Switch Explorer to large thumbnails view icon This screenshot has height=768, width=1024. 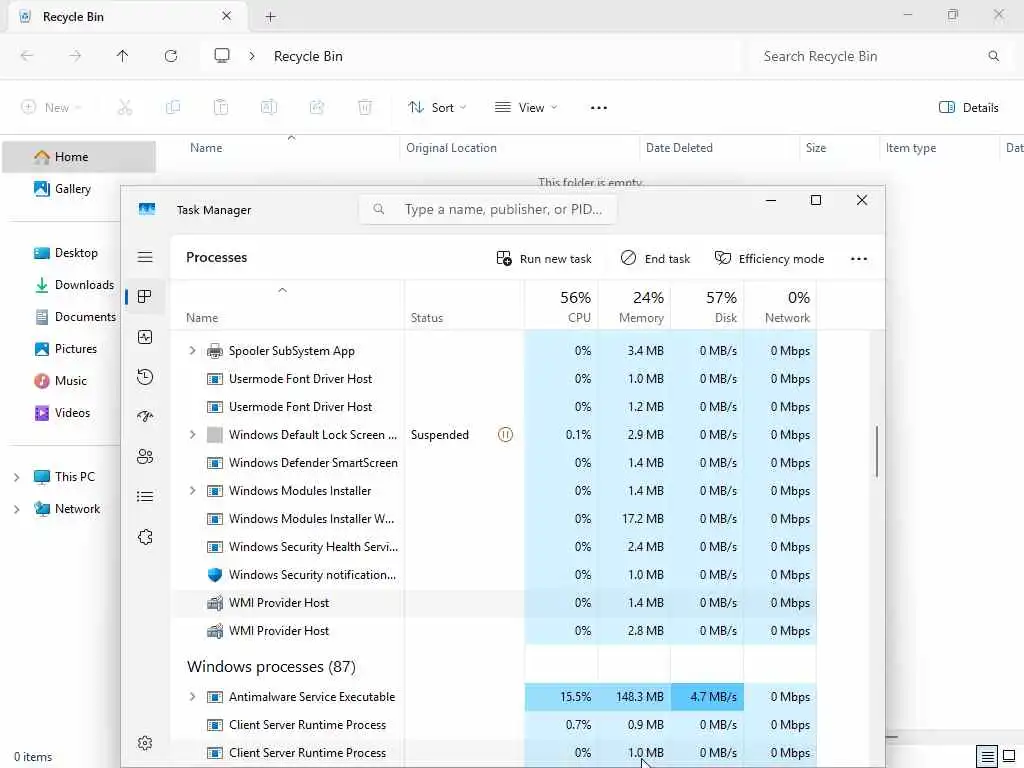(x=1009, y=756)
